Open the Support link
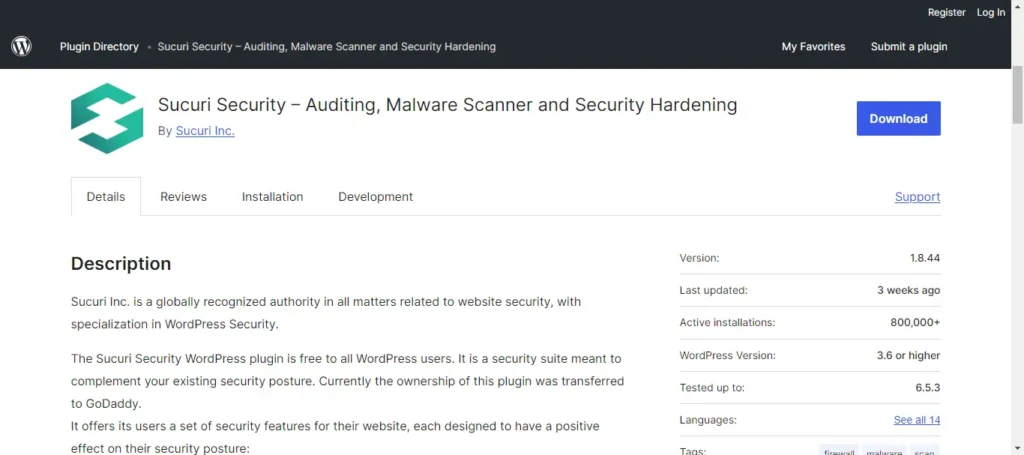Screen dimensions: 1024x455 tap(918, 196)
